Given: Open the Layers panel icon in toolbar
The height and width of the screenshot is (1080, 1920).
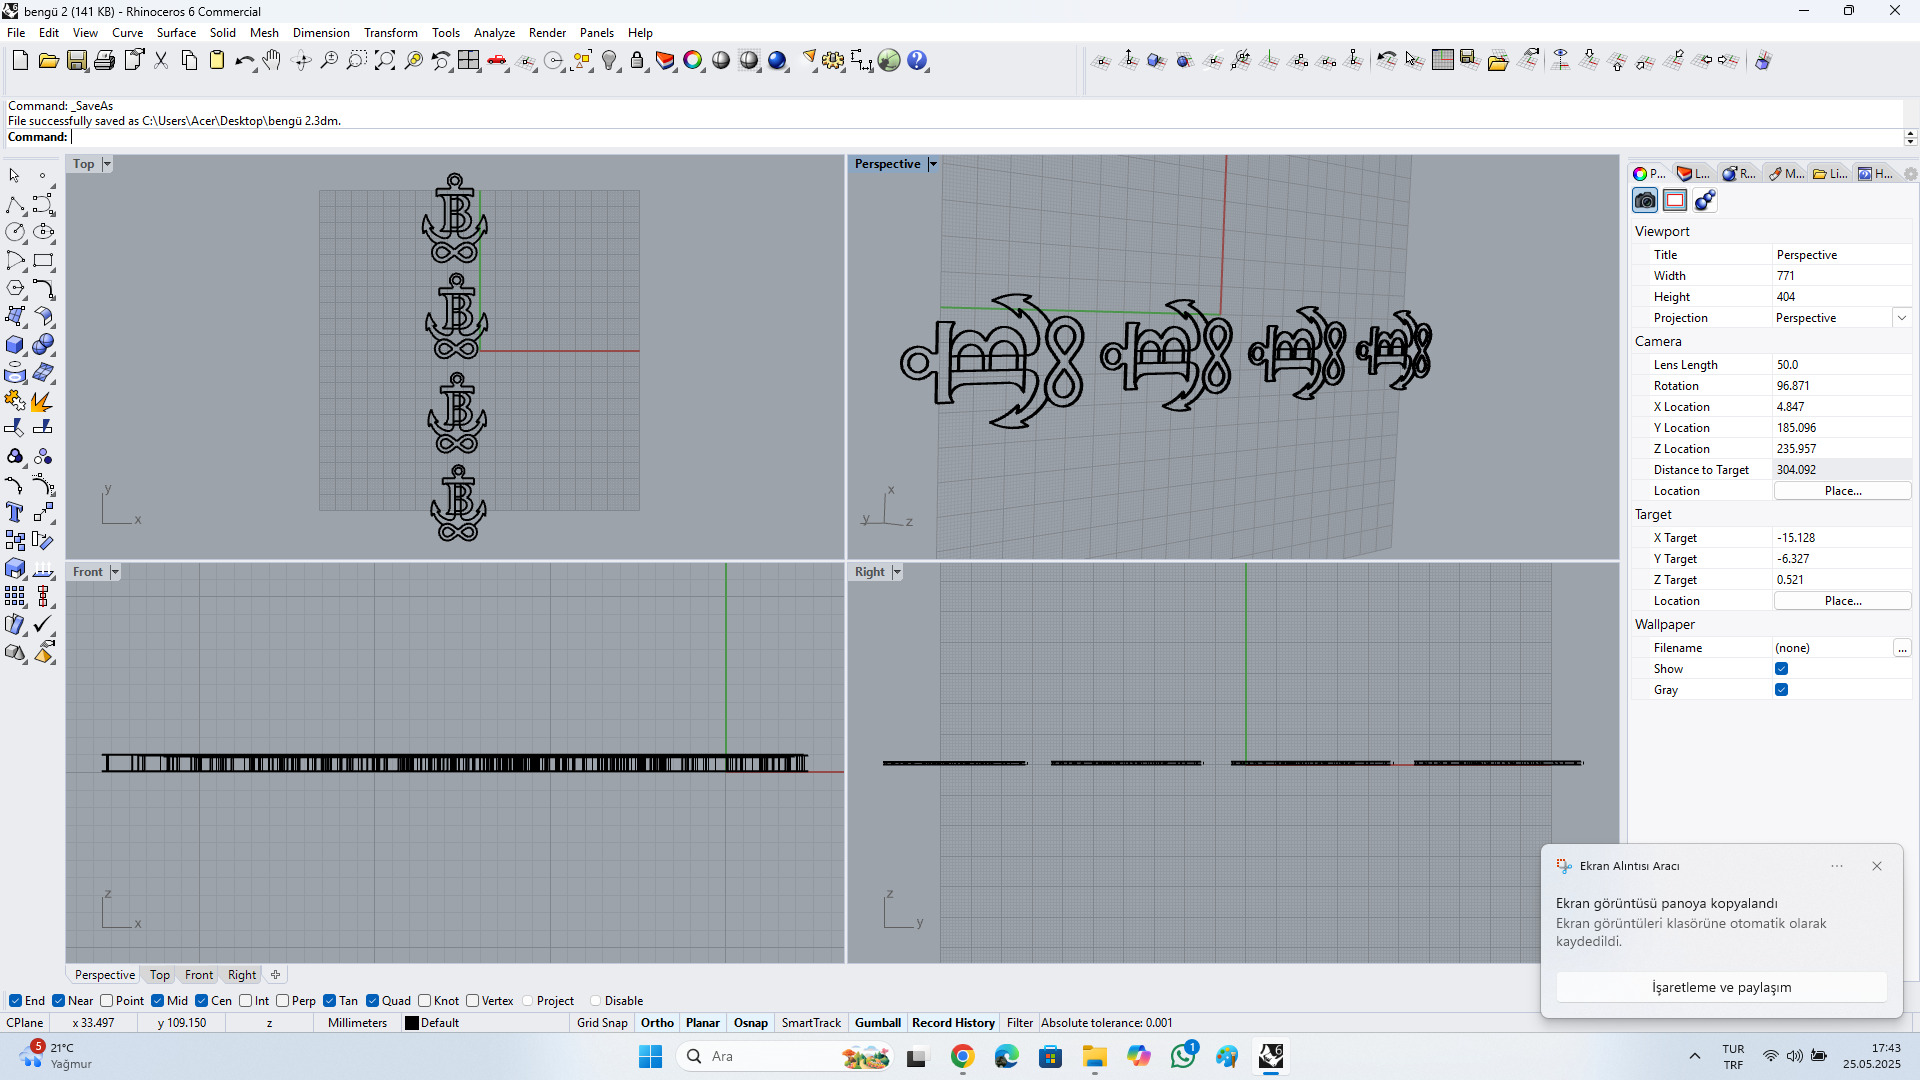Looking at the screenshot, I should coord(665,61).
